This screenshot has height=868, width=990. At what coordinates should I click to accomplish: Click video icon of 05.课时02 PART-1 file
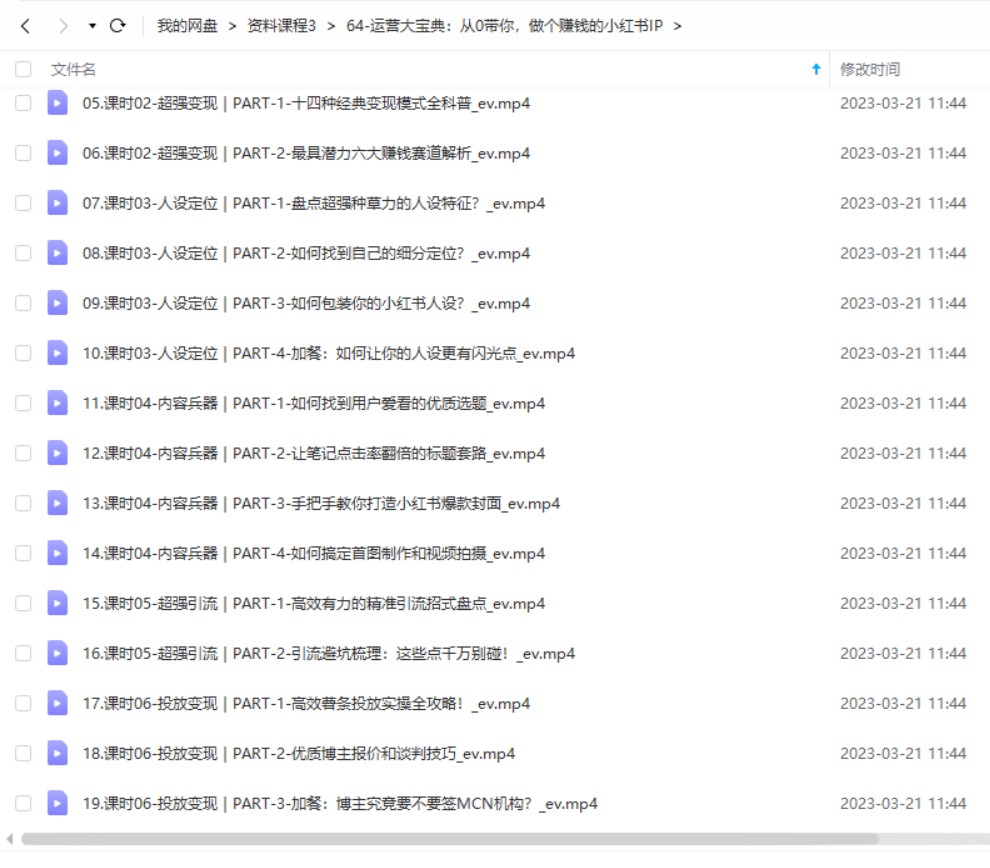point(57,103)
